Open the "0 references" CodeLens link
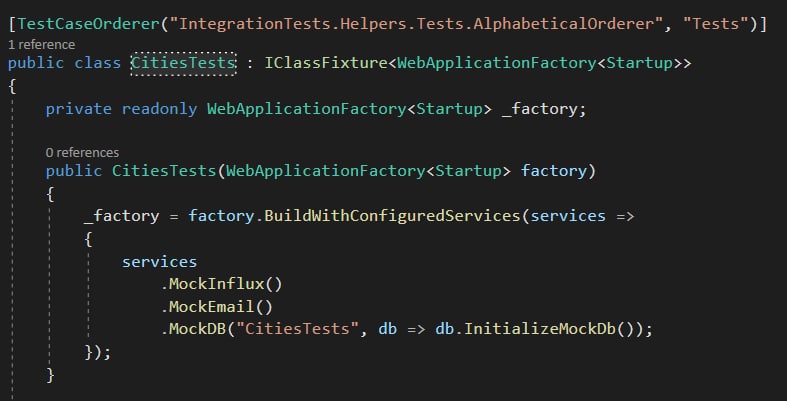 tap(82, 153)
